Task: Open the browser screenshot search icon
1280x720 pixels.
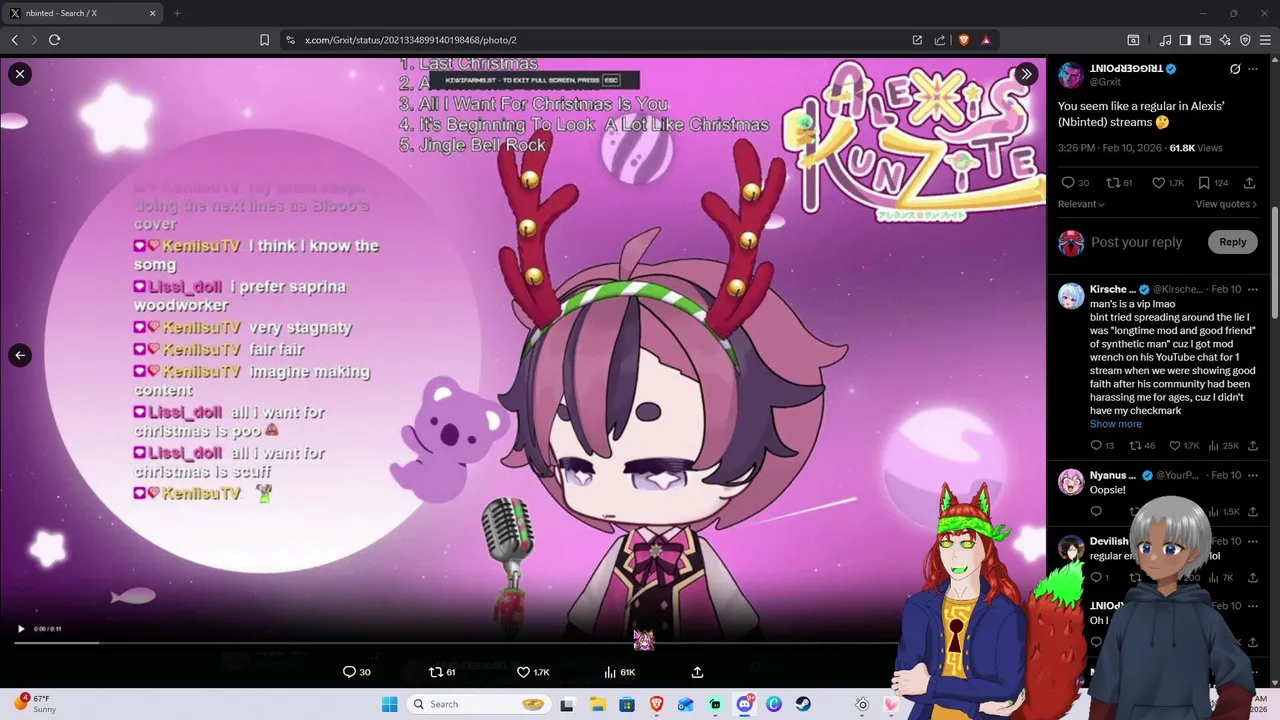Action: pos(1133,40)
